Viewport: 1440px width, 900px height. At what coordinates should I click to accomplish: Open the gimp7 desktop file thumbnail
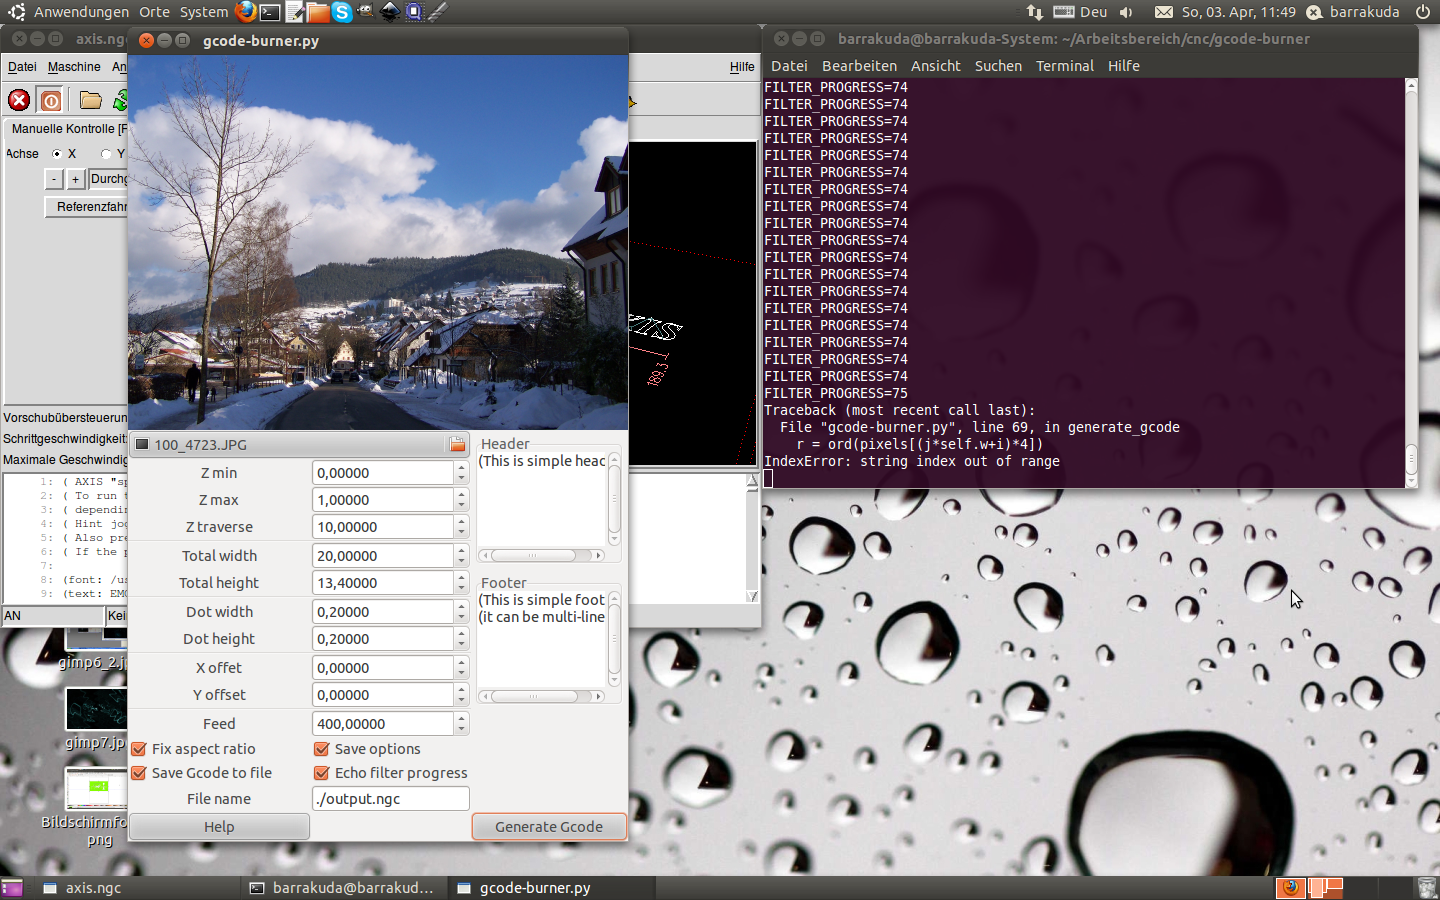tap(96, 709)
